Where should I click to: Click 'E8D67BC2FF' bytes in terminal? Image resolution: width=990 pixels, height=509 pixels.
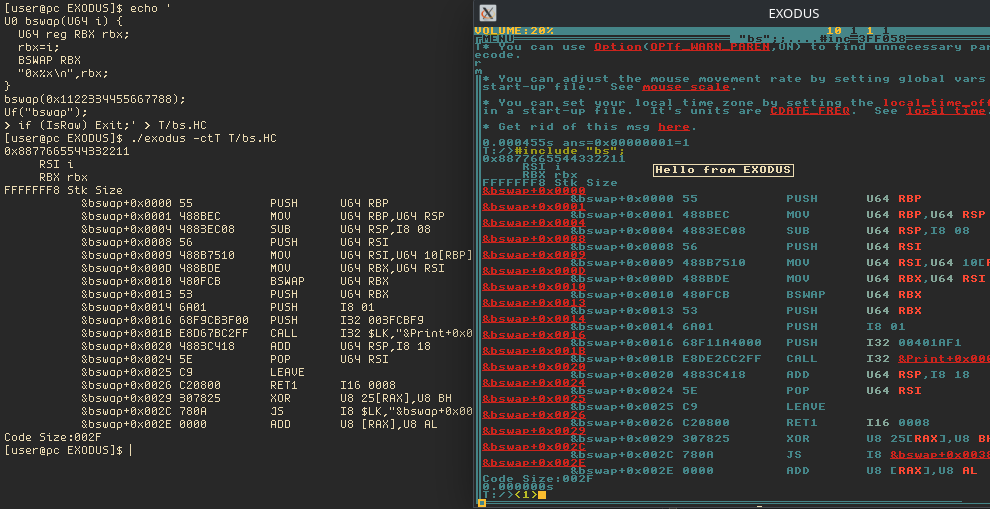[x=214, y=333]
